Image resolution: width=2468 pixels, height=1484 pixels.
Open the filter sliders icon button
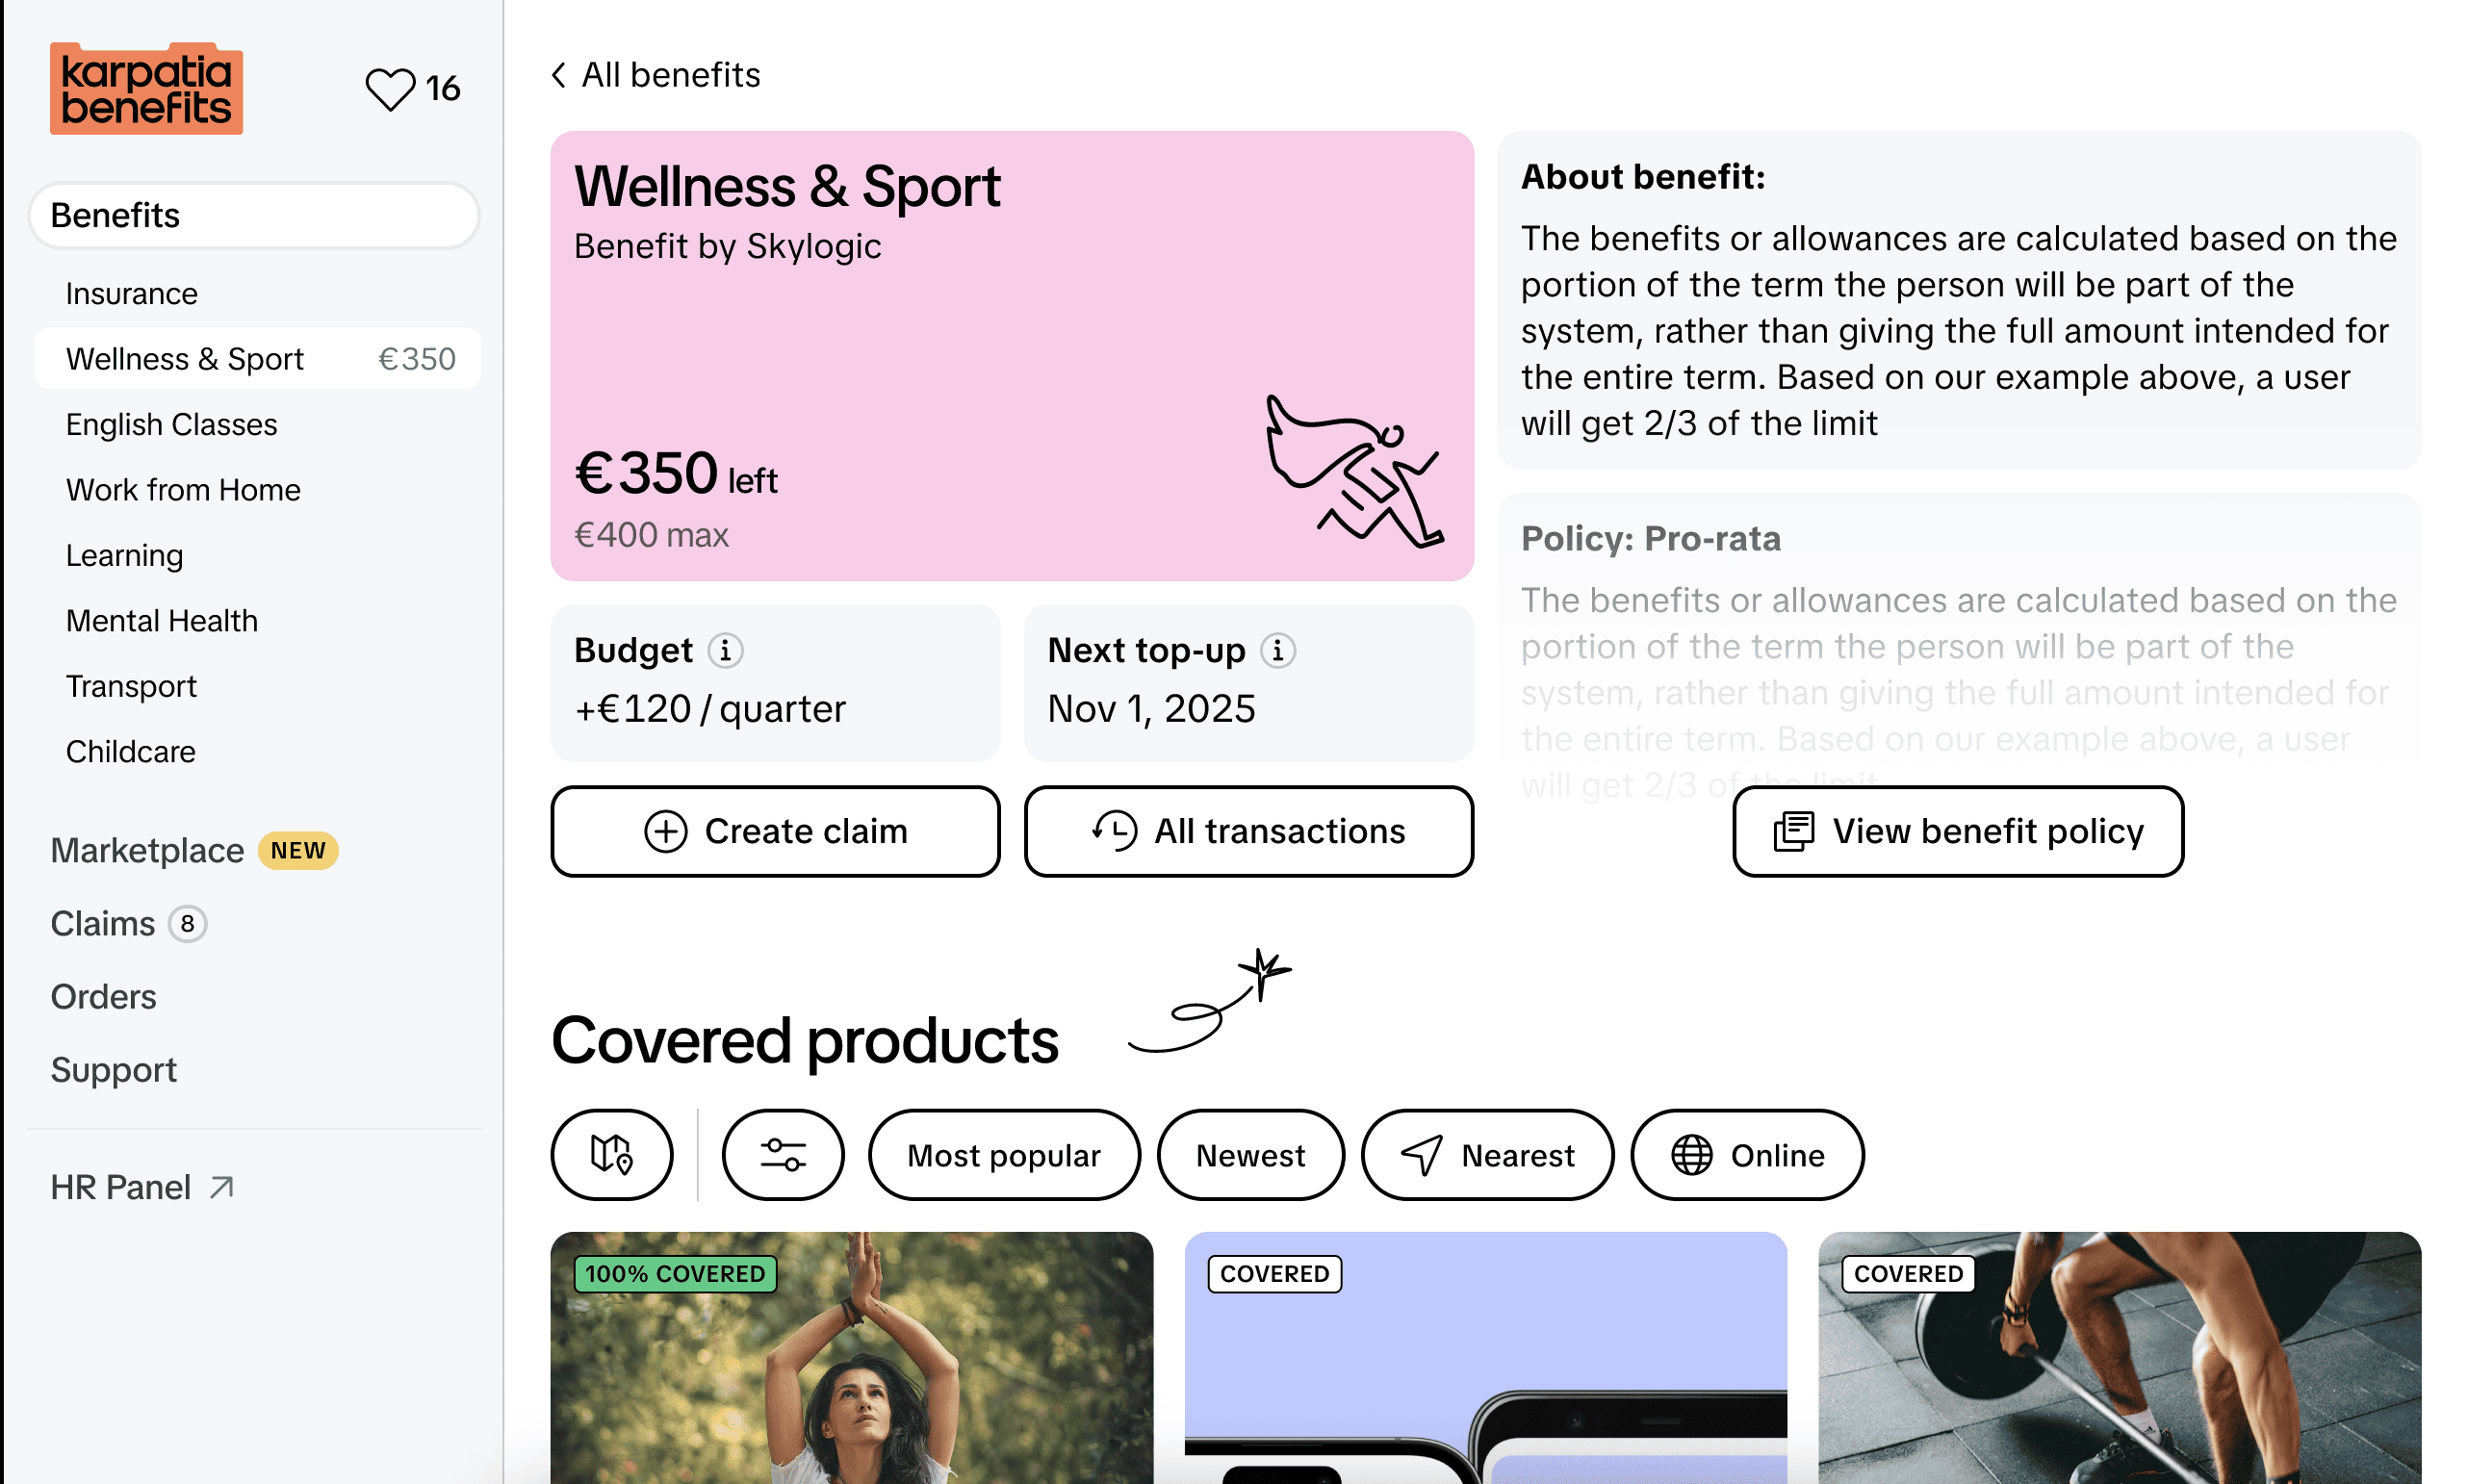[x=783, y=1154]
